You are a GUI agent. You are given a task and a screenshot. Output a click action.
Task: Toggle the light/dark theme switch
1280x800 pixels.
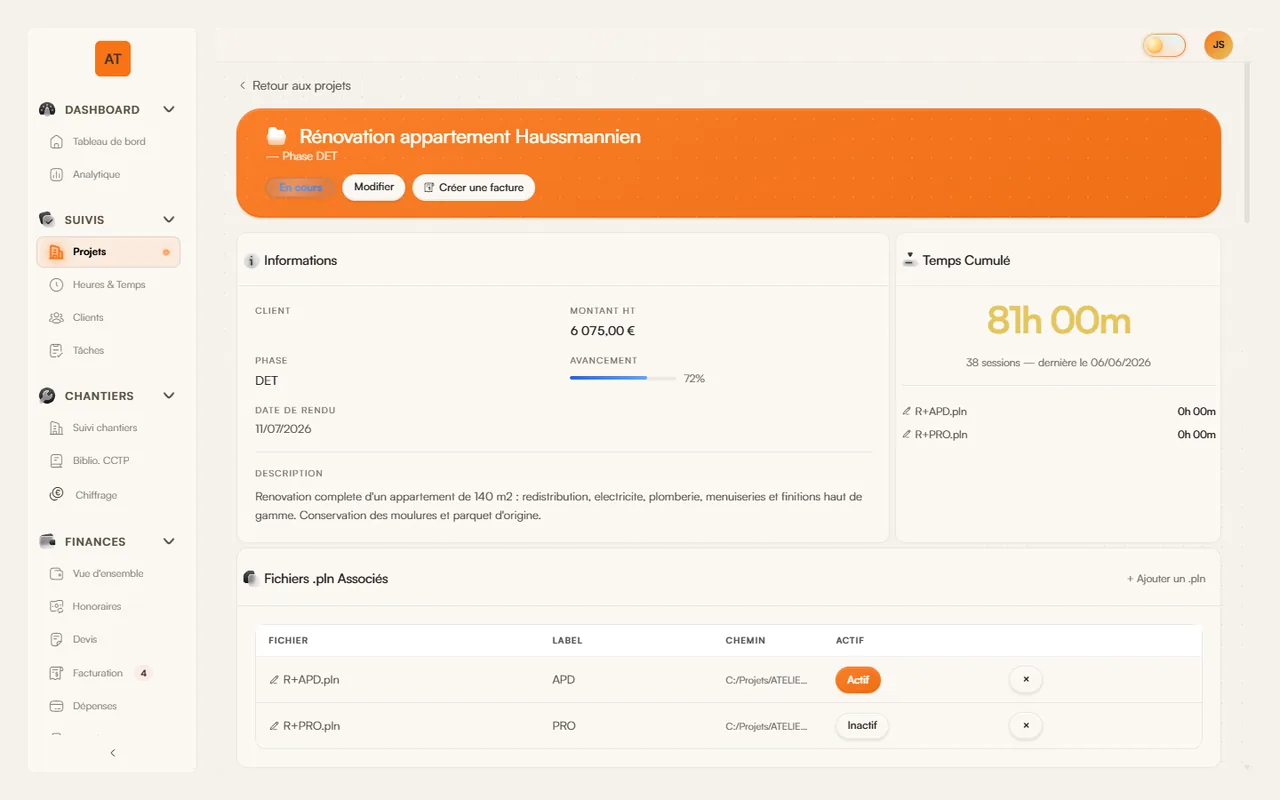coord(1164,45)
